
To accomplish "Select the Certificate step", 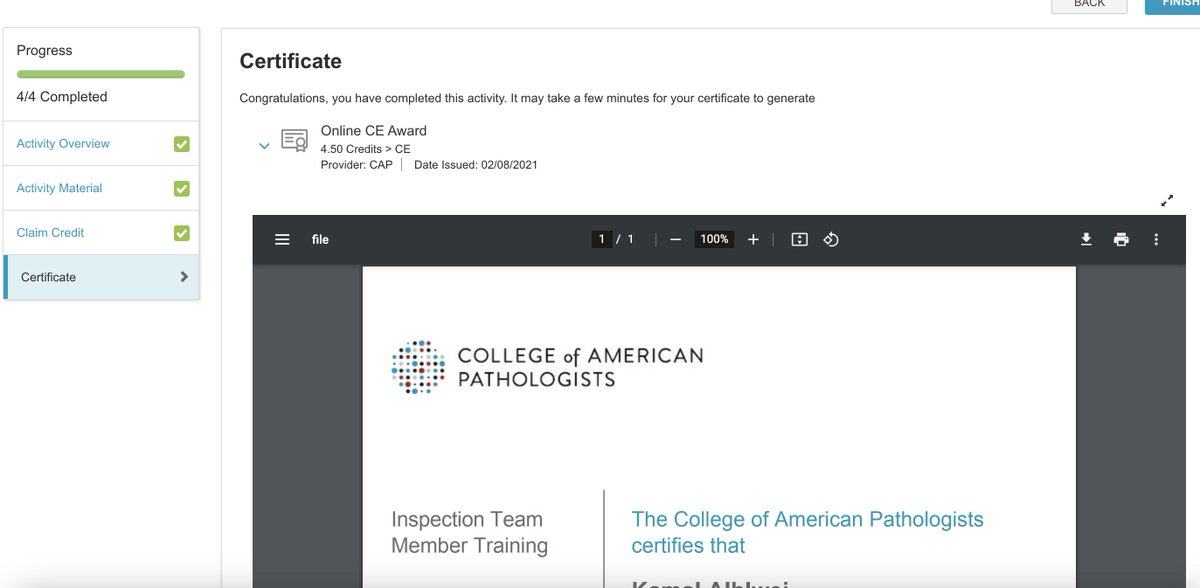I will point(102,277).
